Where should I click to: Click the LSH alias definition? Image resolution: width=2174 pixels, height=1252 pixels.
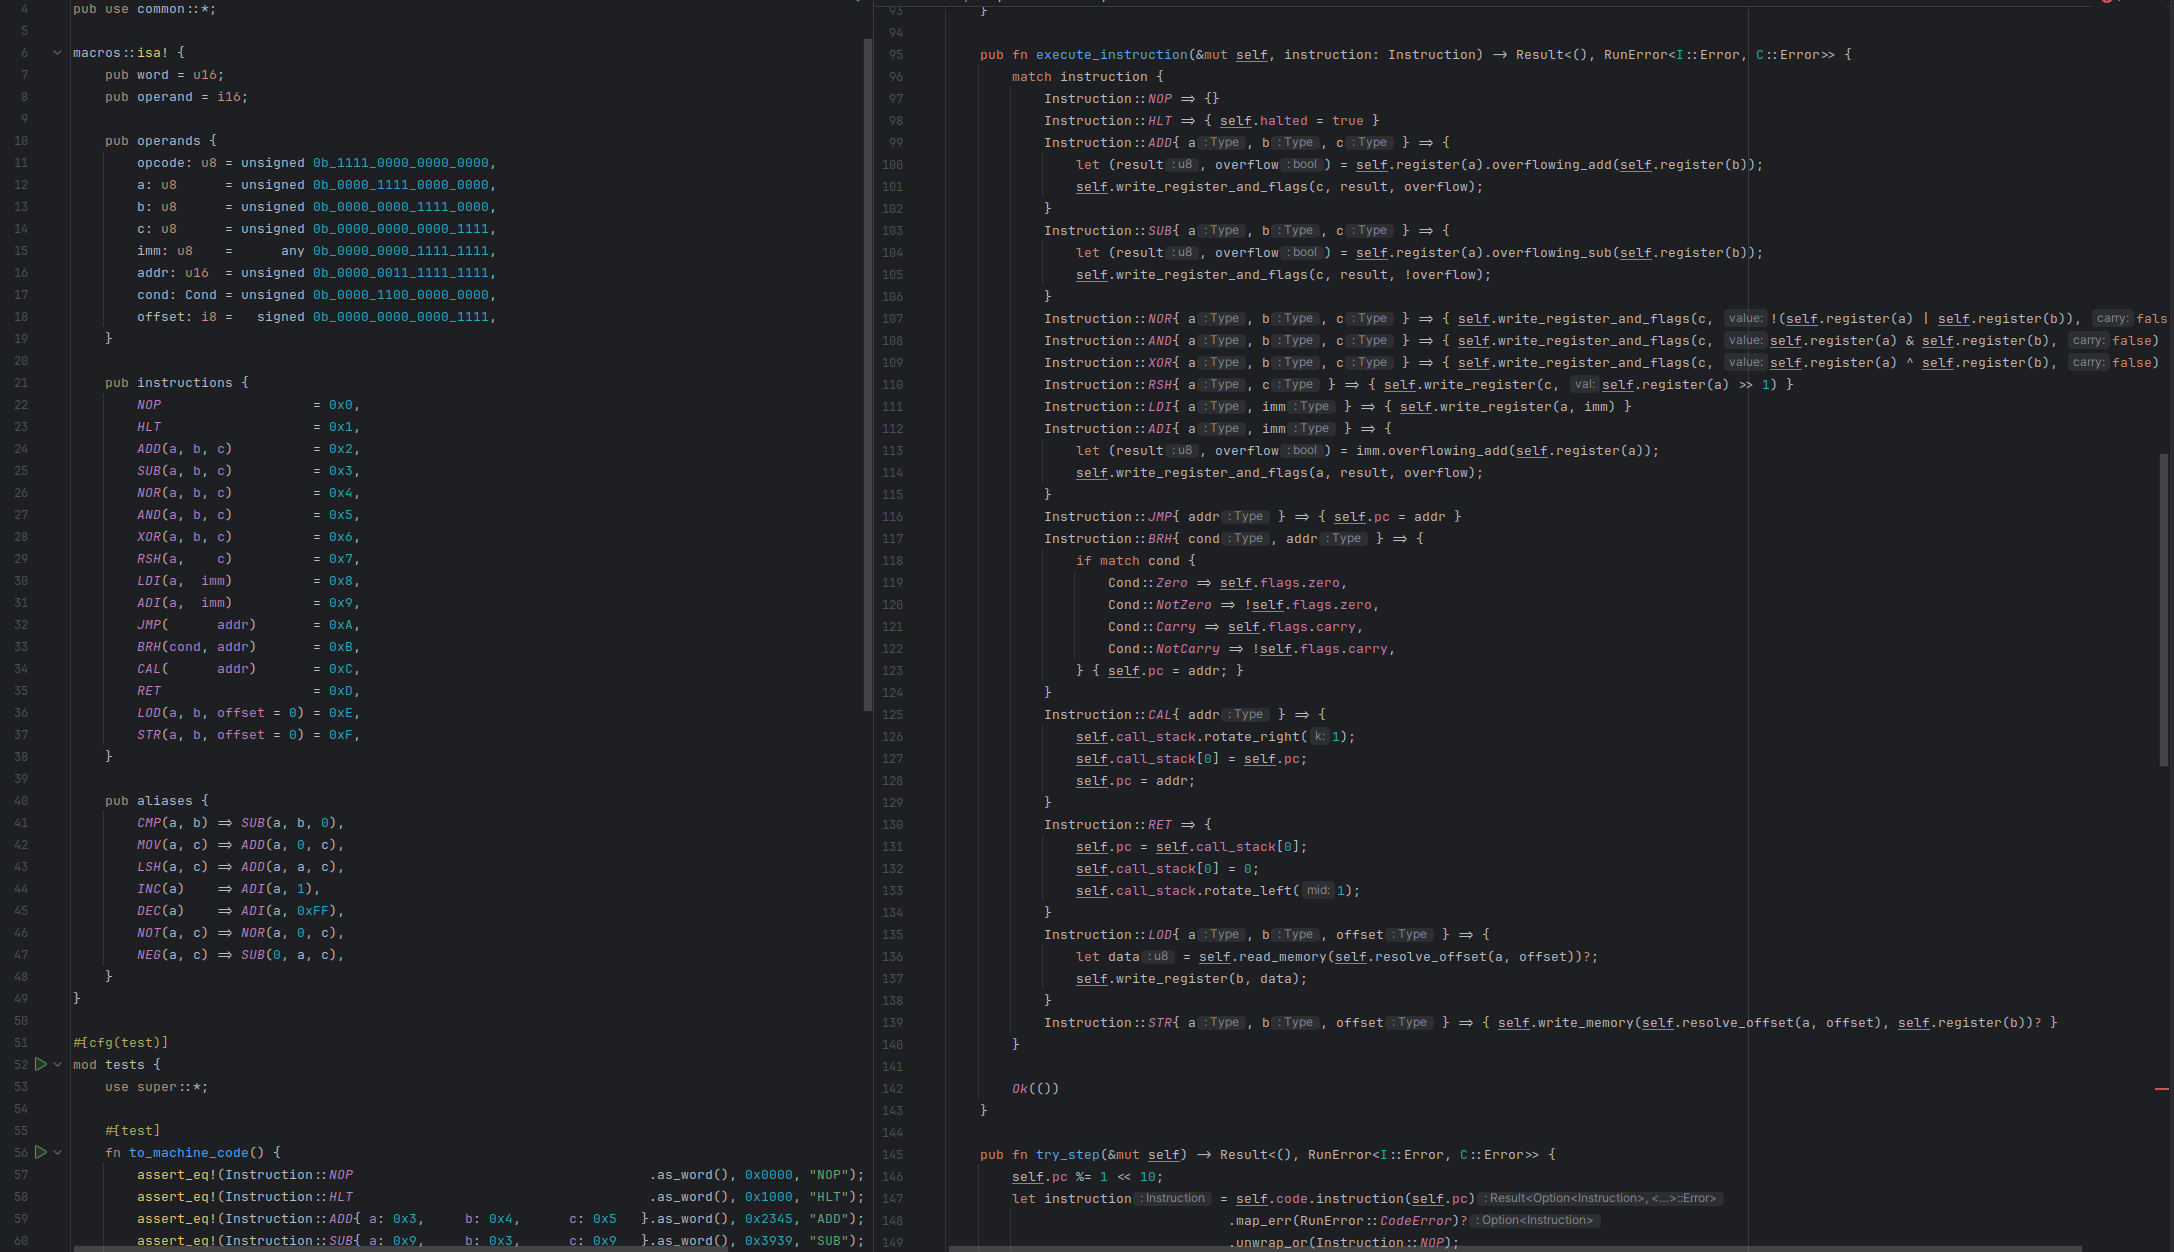tap(240, 867)
